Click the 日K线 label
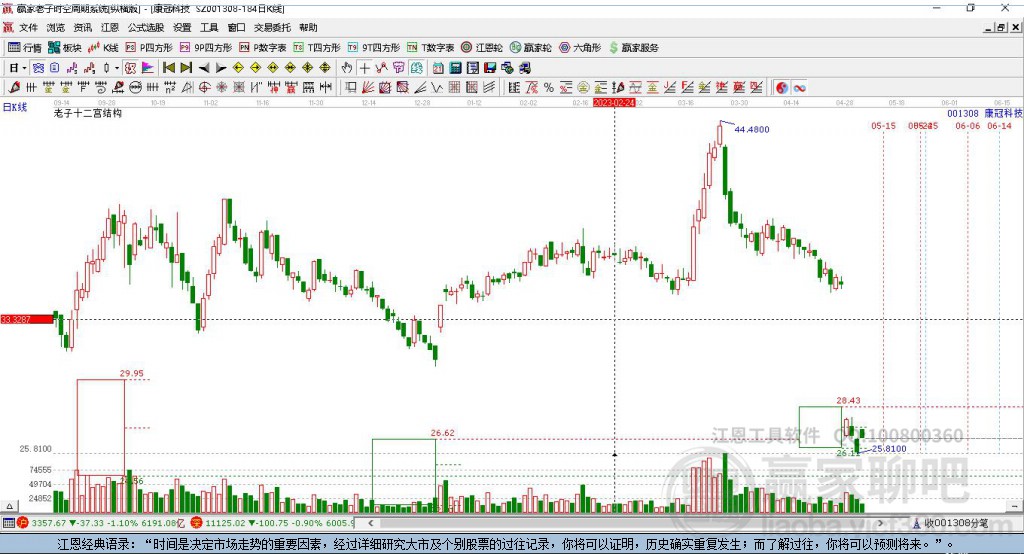Image resolution: width=1024 pixels, height=554 pixels. pyautogui.click(x=15, y=108)
